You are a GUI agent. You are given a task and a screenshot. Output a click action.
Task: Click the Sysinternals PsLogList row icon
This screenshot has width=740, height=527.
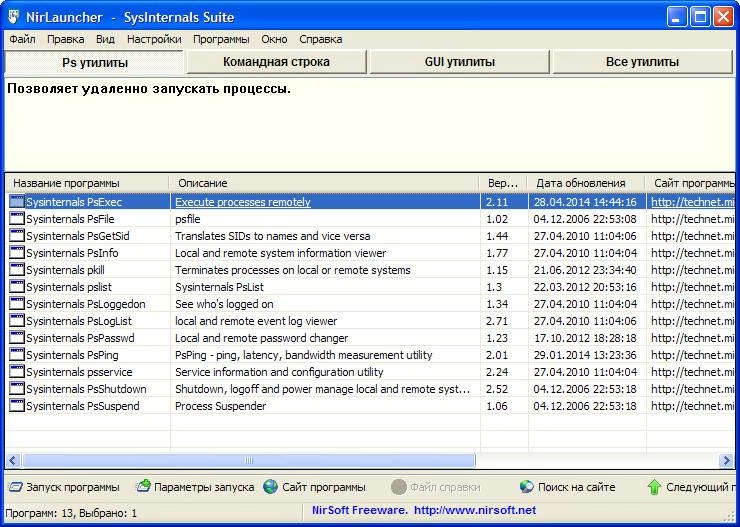point(17,321)
